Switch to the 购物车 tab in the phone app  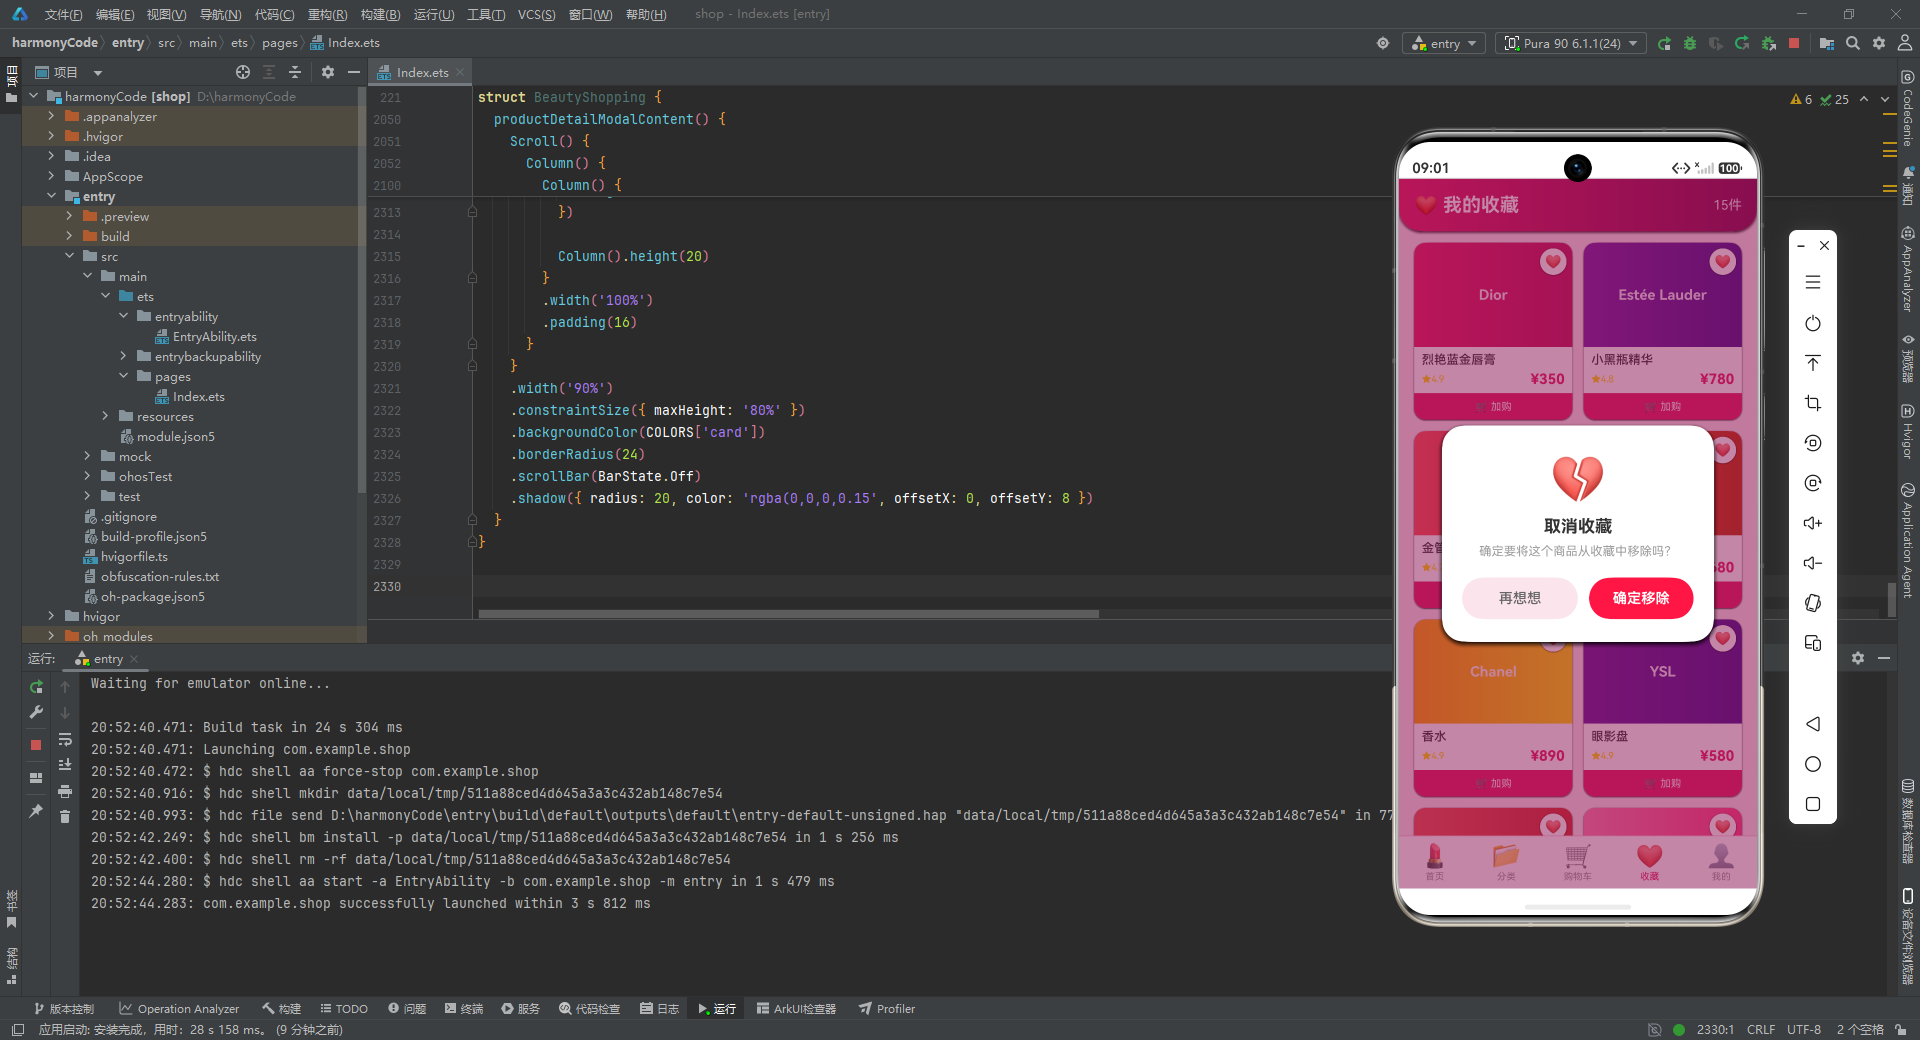click(x=1577, y=862)
